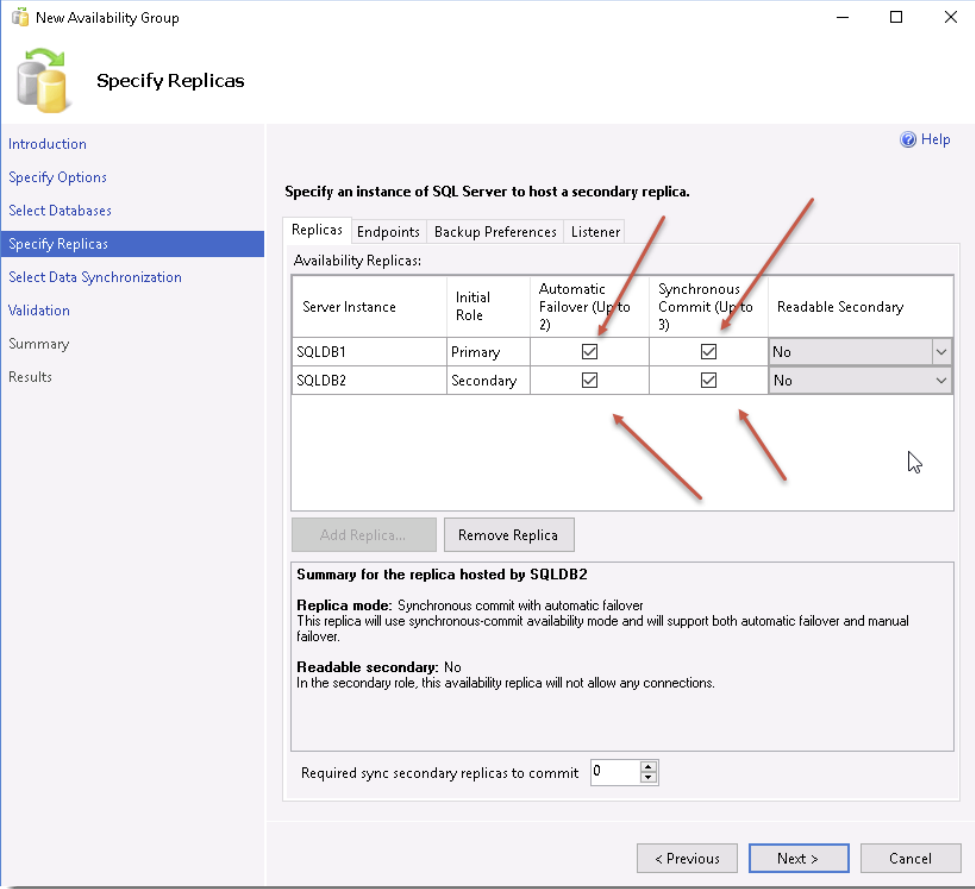Screen dimensions: 975x889
Task: Uncheck Automatic Failover for SQLDB1
Action: tap(589, 352)
